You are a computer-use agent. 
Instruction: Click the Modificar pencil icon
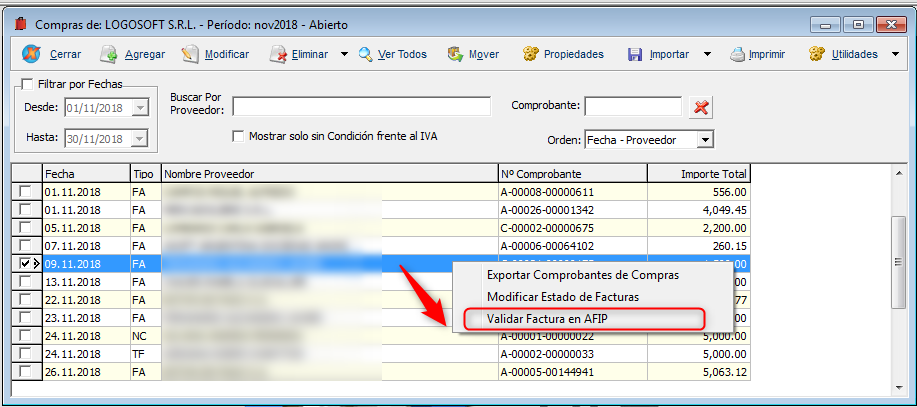[x=190, y=54]
